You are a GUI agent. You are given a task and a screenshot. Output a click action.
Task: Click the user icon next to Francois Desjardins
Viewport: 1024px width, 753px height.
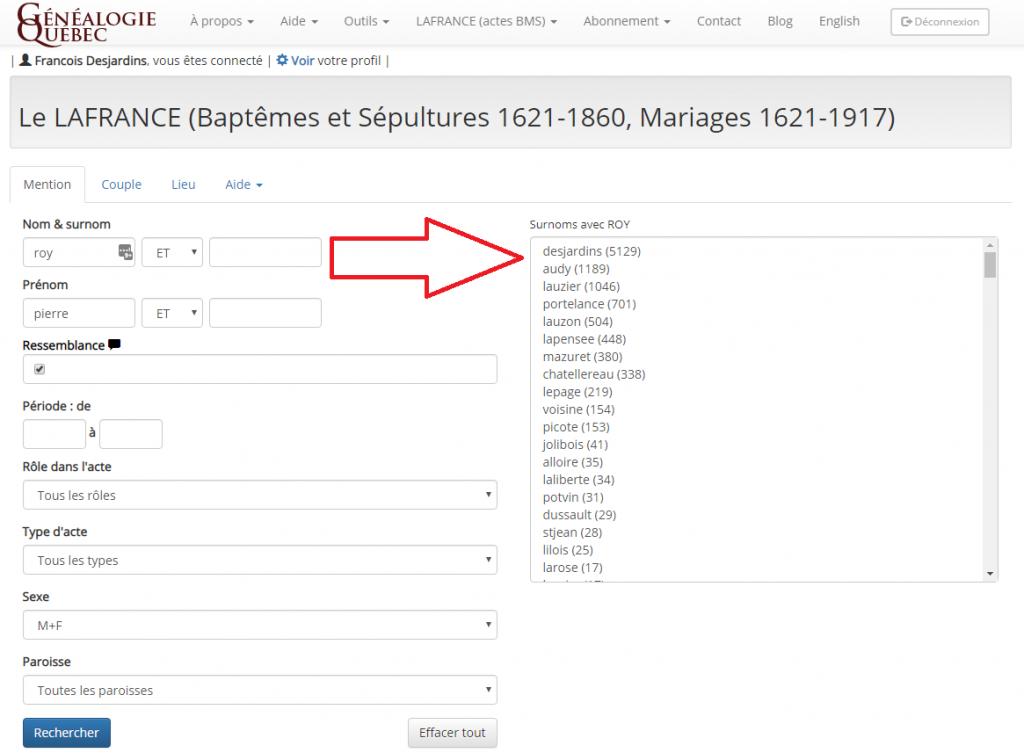tap(25, 60)
